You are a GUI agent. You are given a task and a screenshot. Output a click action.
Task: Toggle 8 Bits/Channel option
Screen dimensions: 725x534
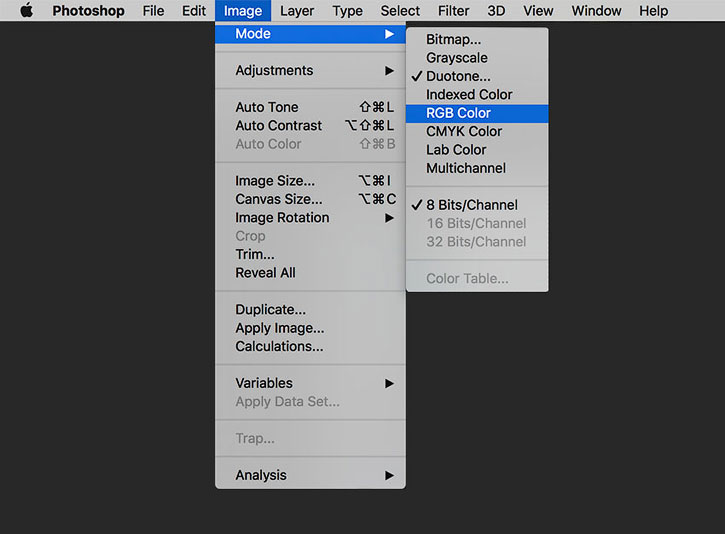coord(477,205)
